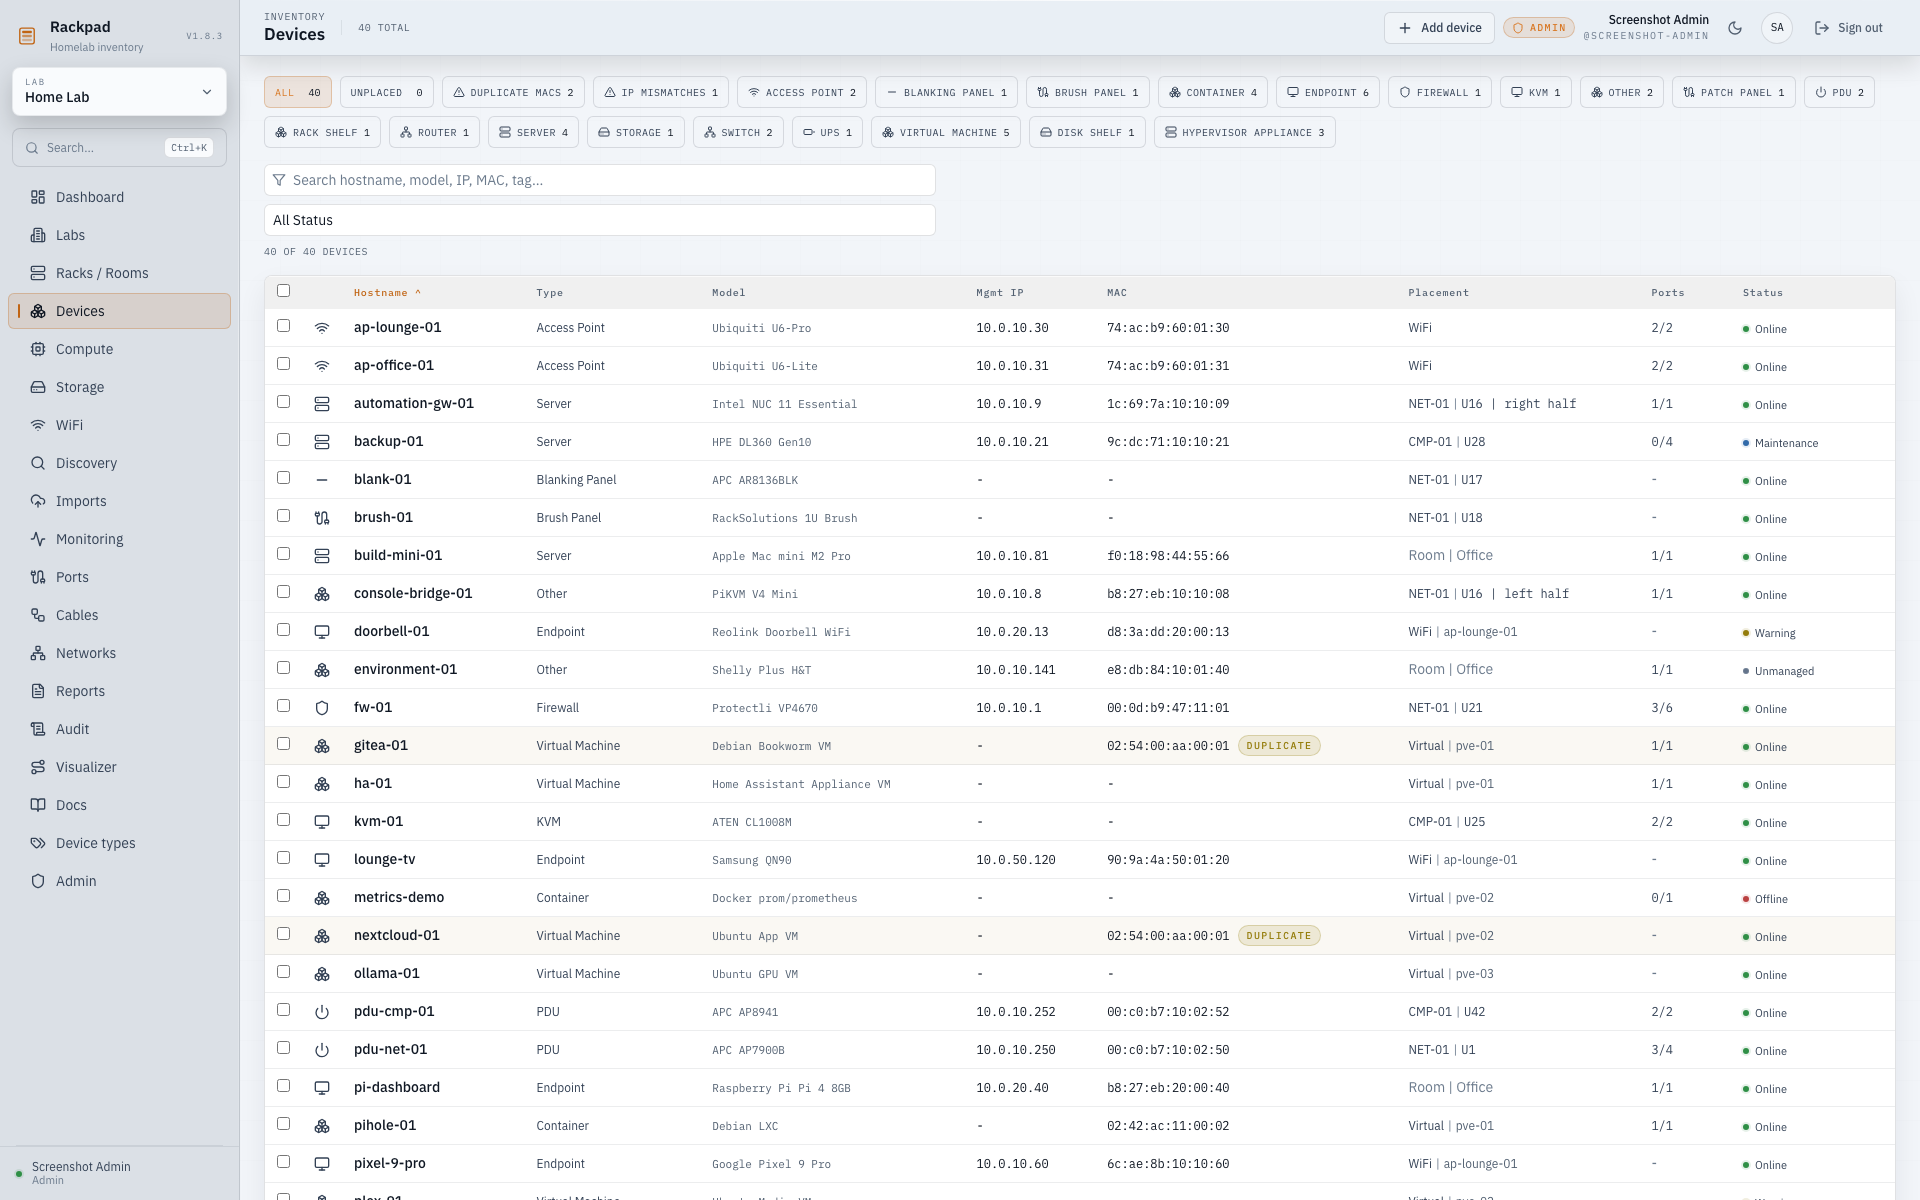Click the Discovery magnifier icon in sidebar
Screen dimensions: 1920x1200
(38, 463)
